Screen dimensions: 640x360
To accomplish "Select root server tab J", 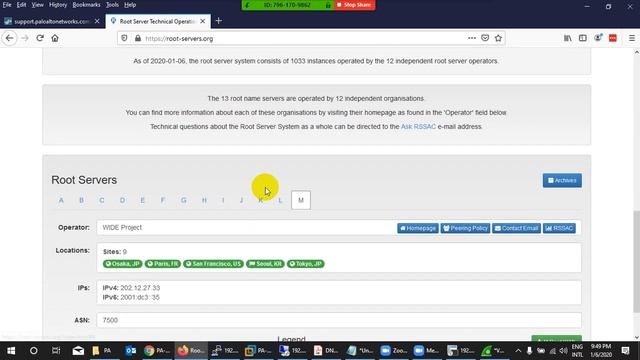I will point(241,200).
